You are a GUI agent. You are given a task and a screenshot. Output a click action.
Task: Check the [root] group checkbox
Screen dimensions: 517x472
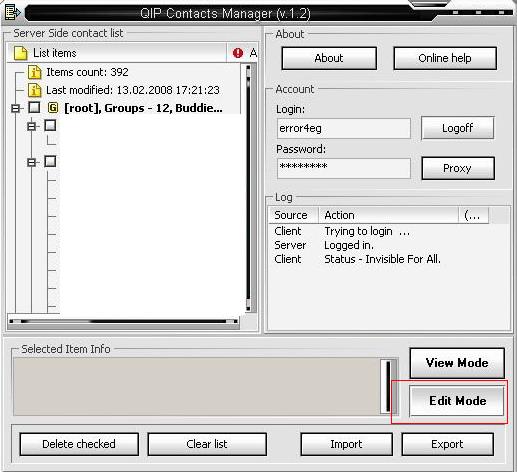click(x=34, y=107)
